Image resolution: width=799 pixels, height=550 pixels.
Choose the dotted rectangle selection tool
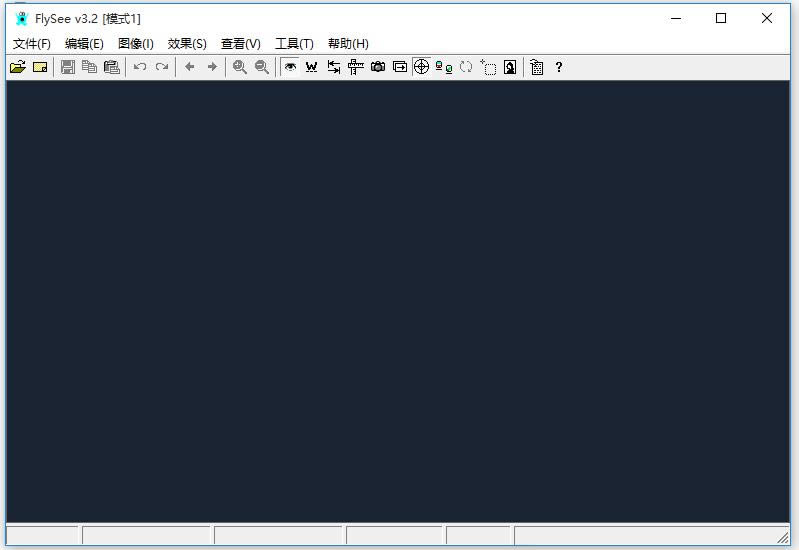point(488,67)
